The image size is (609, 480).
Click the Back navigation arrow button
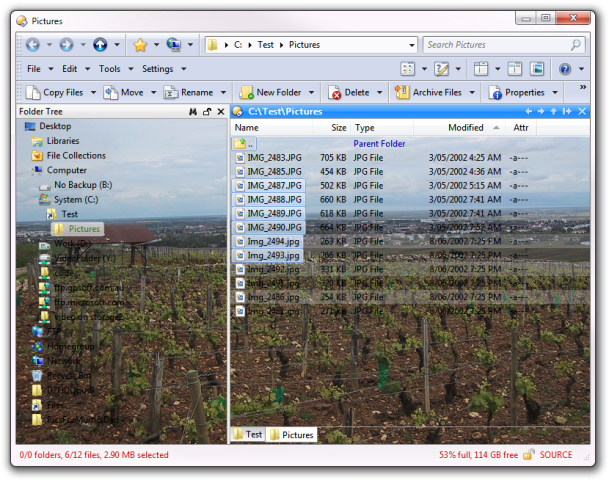(33, 45)
